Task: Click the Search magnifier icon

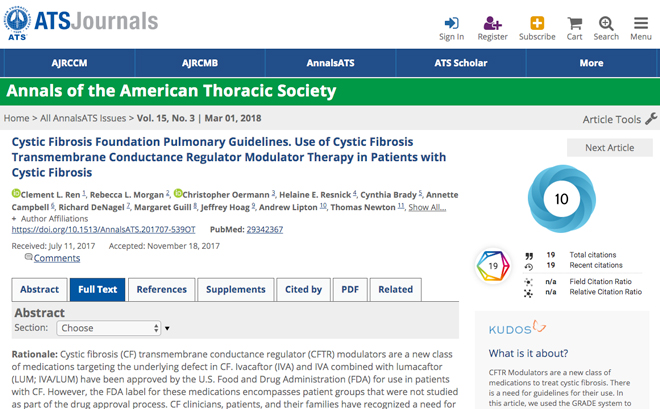Action: 606,23
